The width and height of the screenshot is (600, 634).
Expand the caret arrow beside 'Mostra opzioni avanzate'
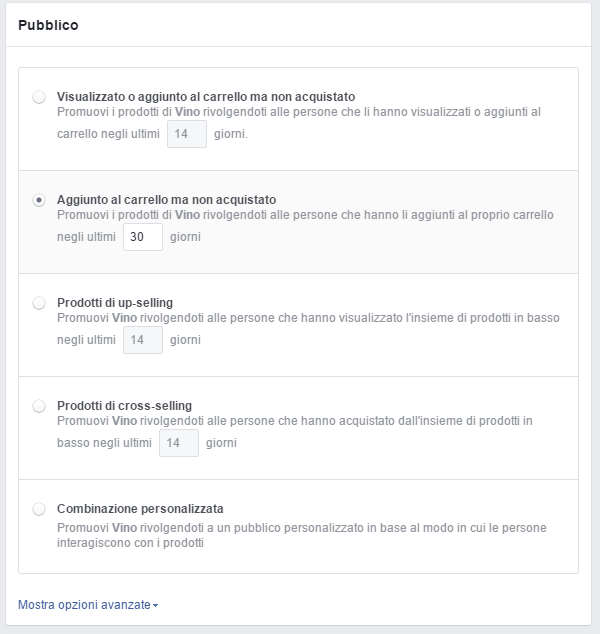click(x=156, y=606)
